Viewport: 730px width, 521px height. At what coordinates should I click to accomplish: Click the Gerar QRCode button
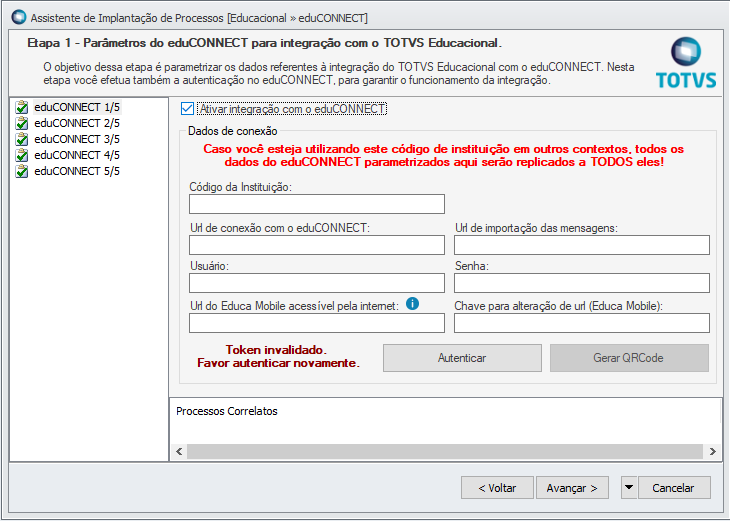pos(629,358)
